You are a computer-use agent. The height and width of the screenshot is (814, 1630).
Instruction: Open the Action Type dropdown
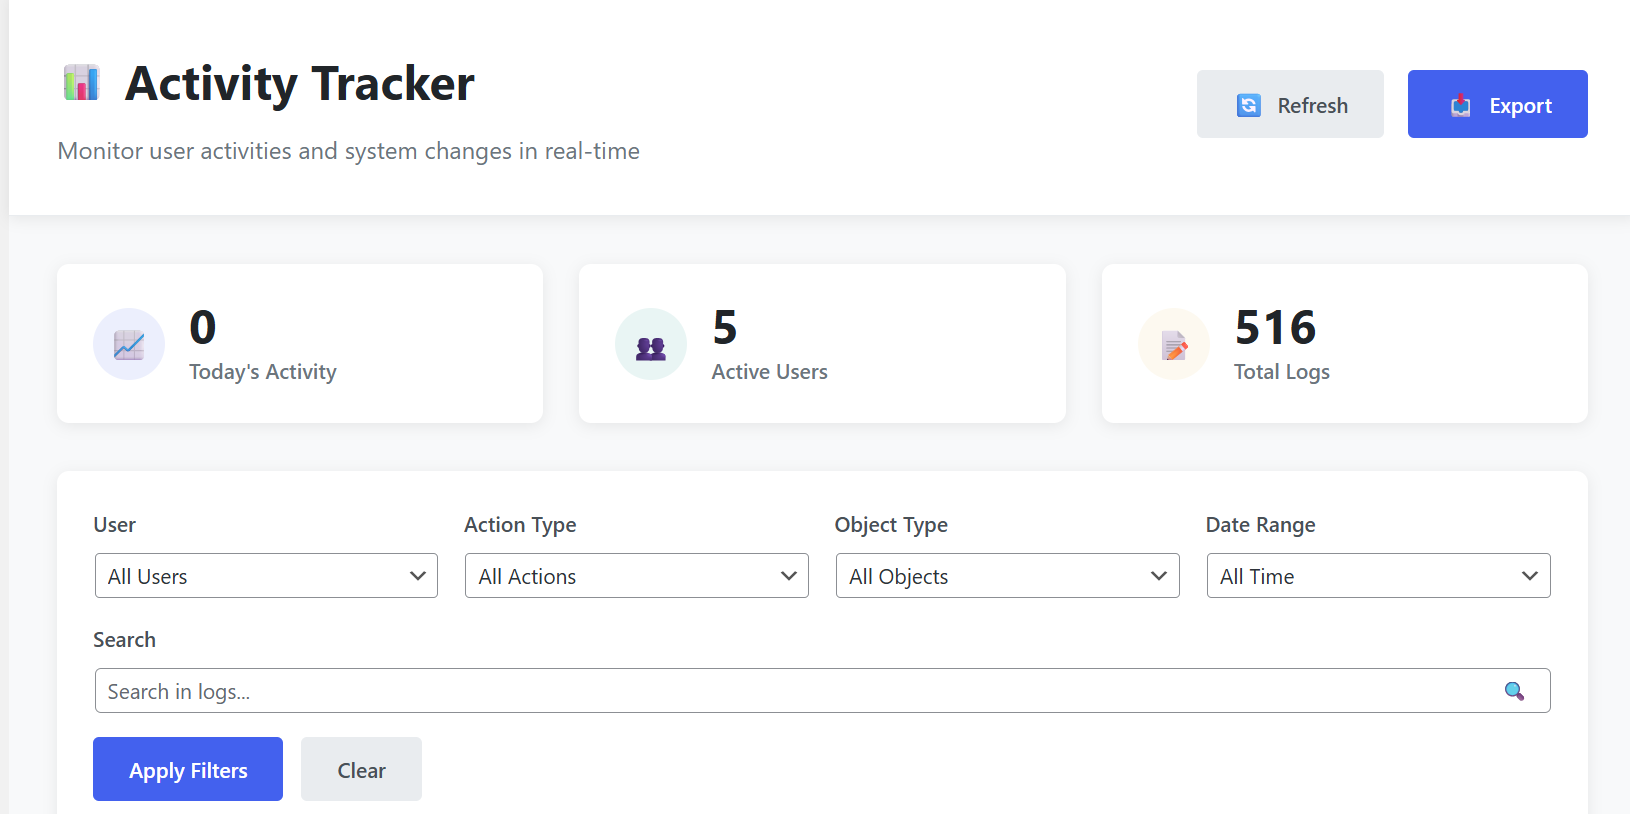point(636,575)
